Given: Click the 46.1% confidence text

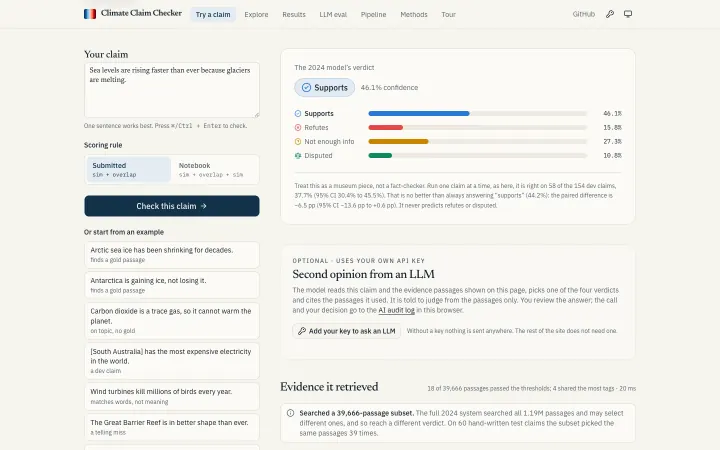Looking at the screenshot, I should pos(389,88).
